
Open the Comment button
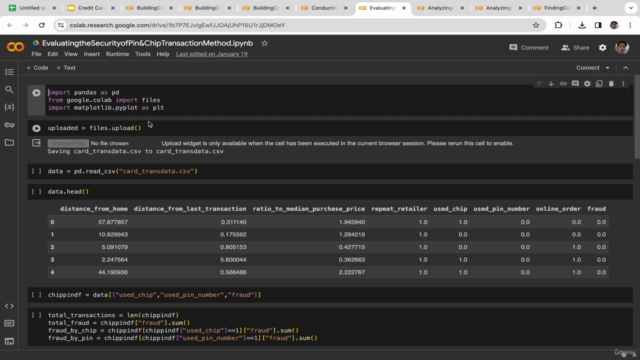click(x=529, y=48)
